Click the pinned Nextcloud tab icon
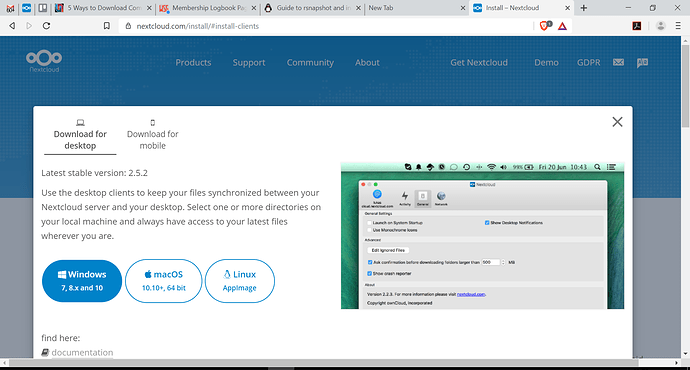The height and width of the screenshot is (370, 690). click(x=26, y=8)
